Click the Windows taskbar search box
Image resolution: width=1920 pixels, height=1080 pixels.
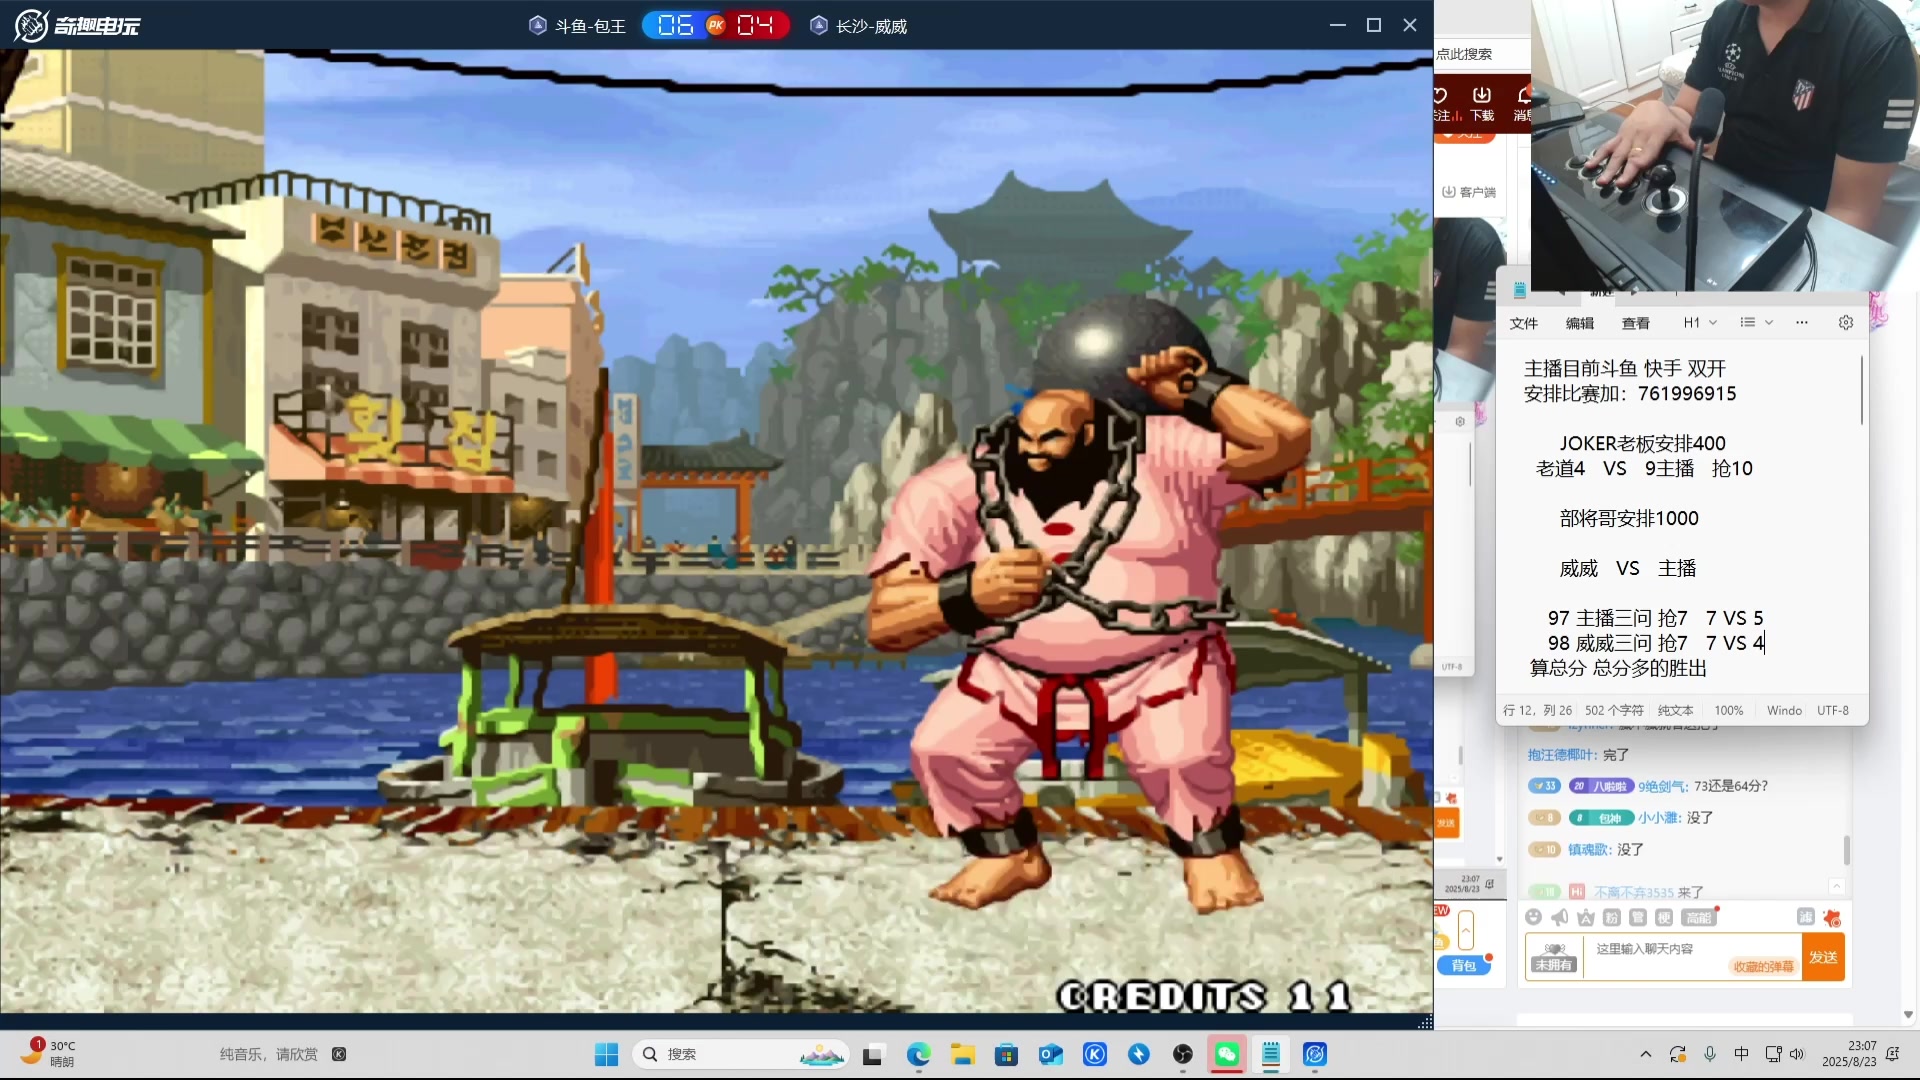[741, 1054]
